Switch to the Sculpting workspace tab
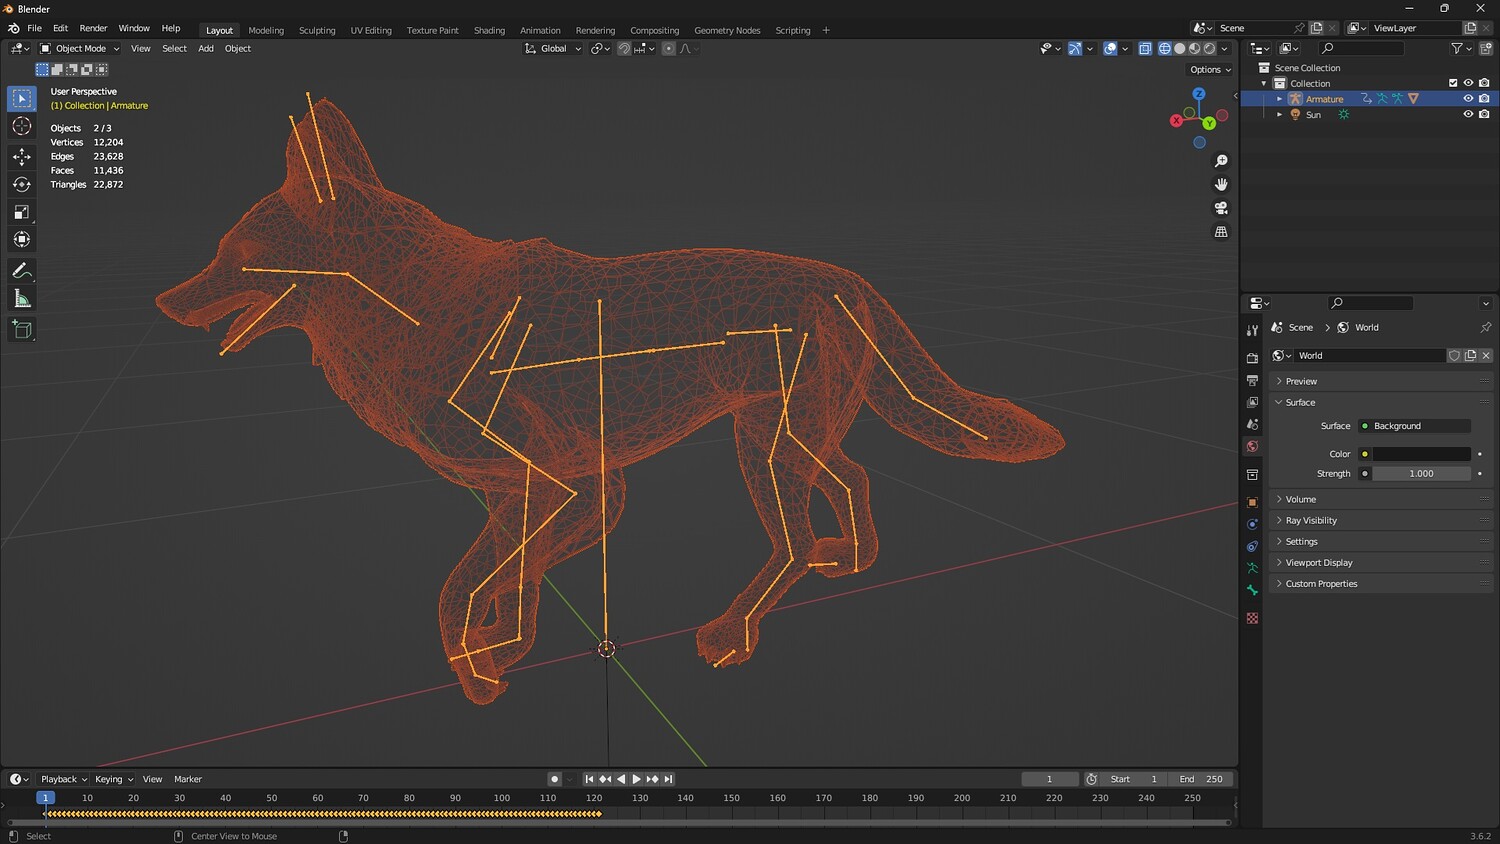The width and height of the screenshot is (1500, 844). [x=317, y=30]
